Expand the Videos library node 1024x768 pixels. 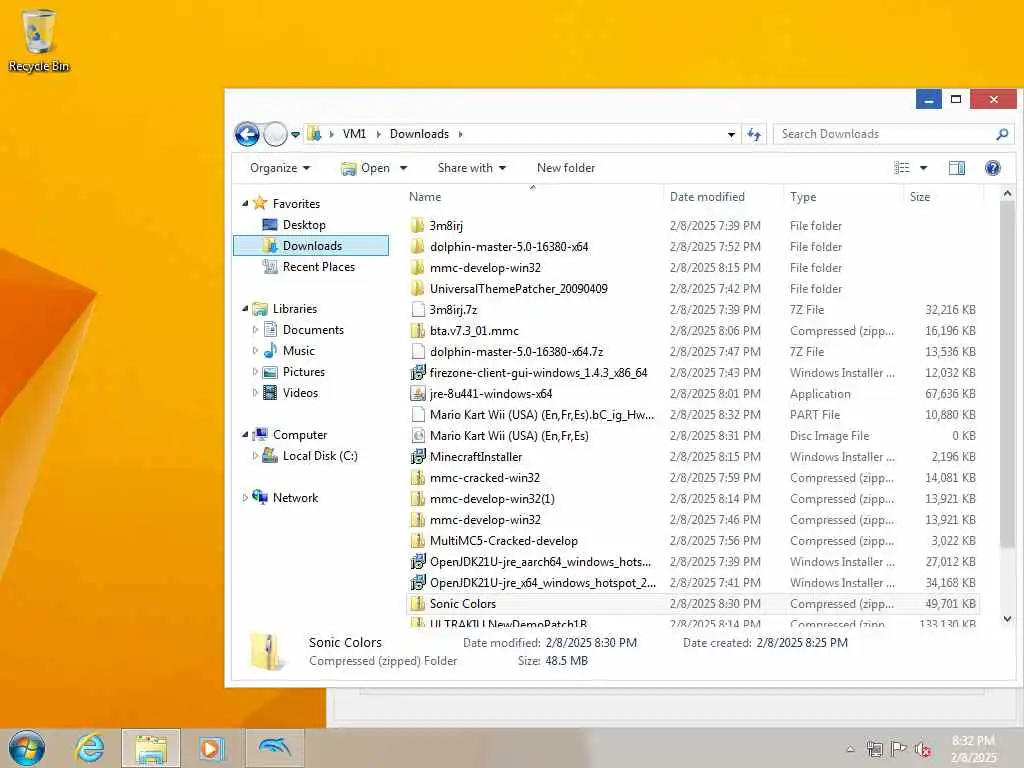tap(255, 392)
